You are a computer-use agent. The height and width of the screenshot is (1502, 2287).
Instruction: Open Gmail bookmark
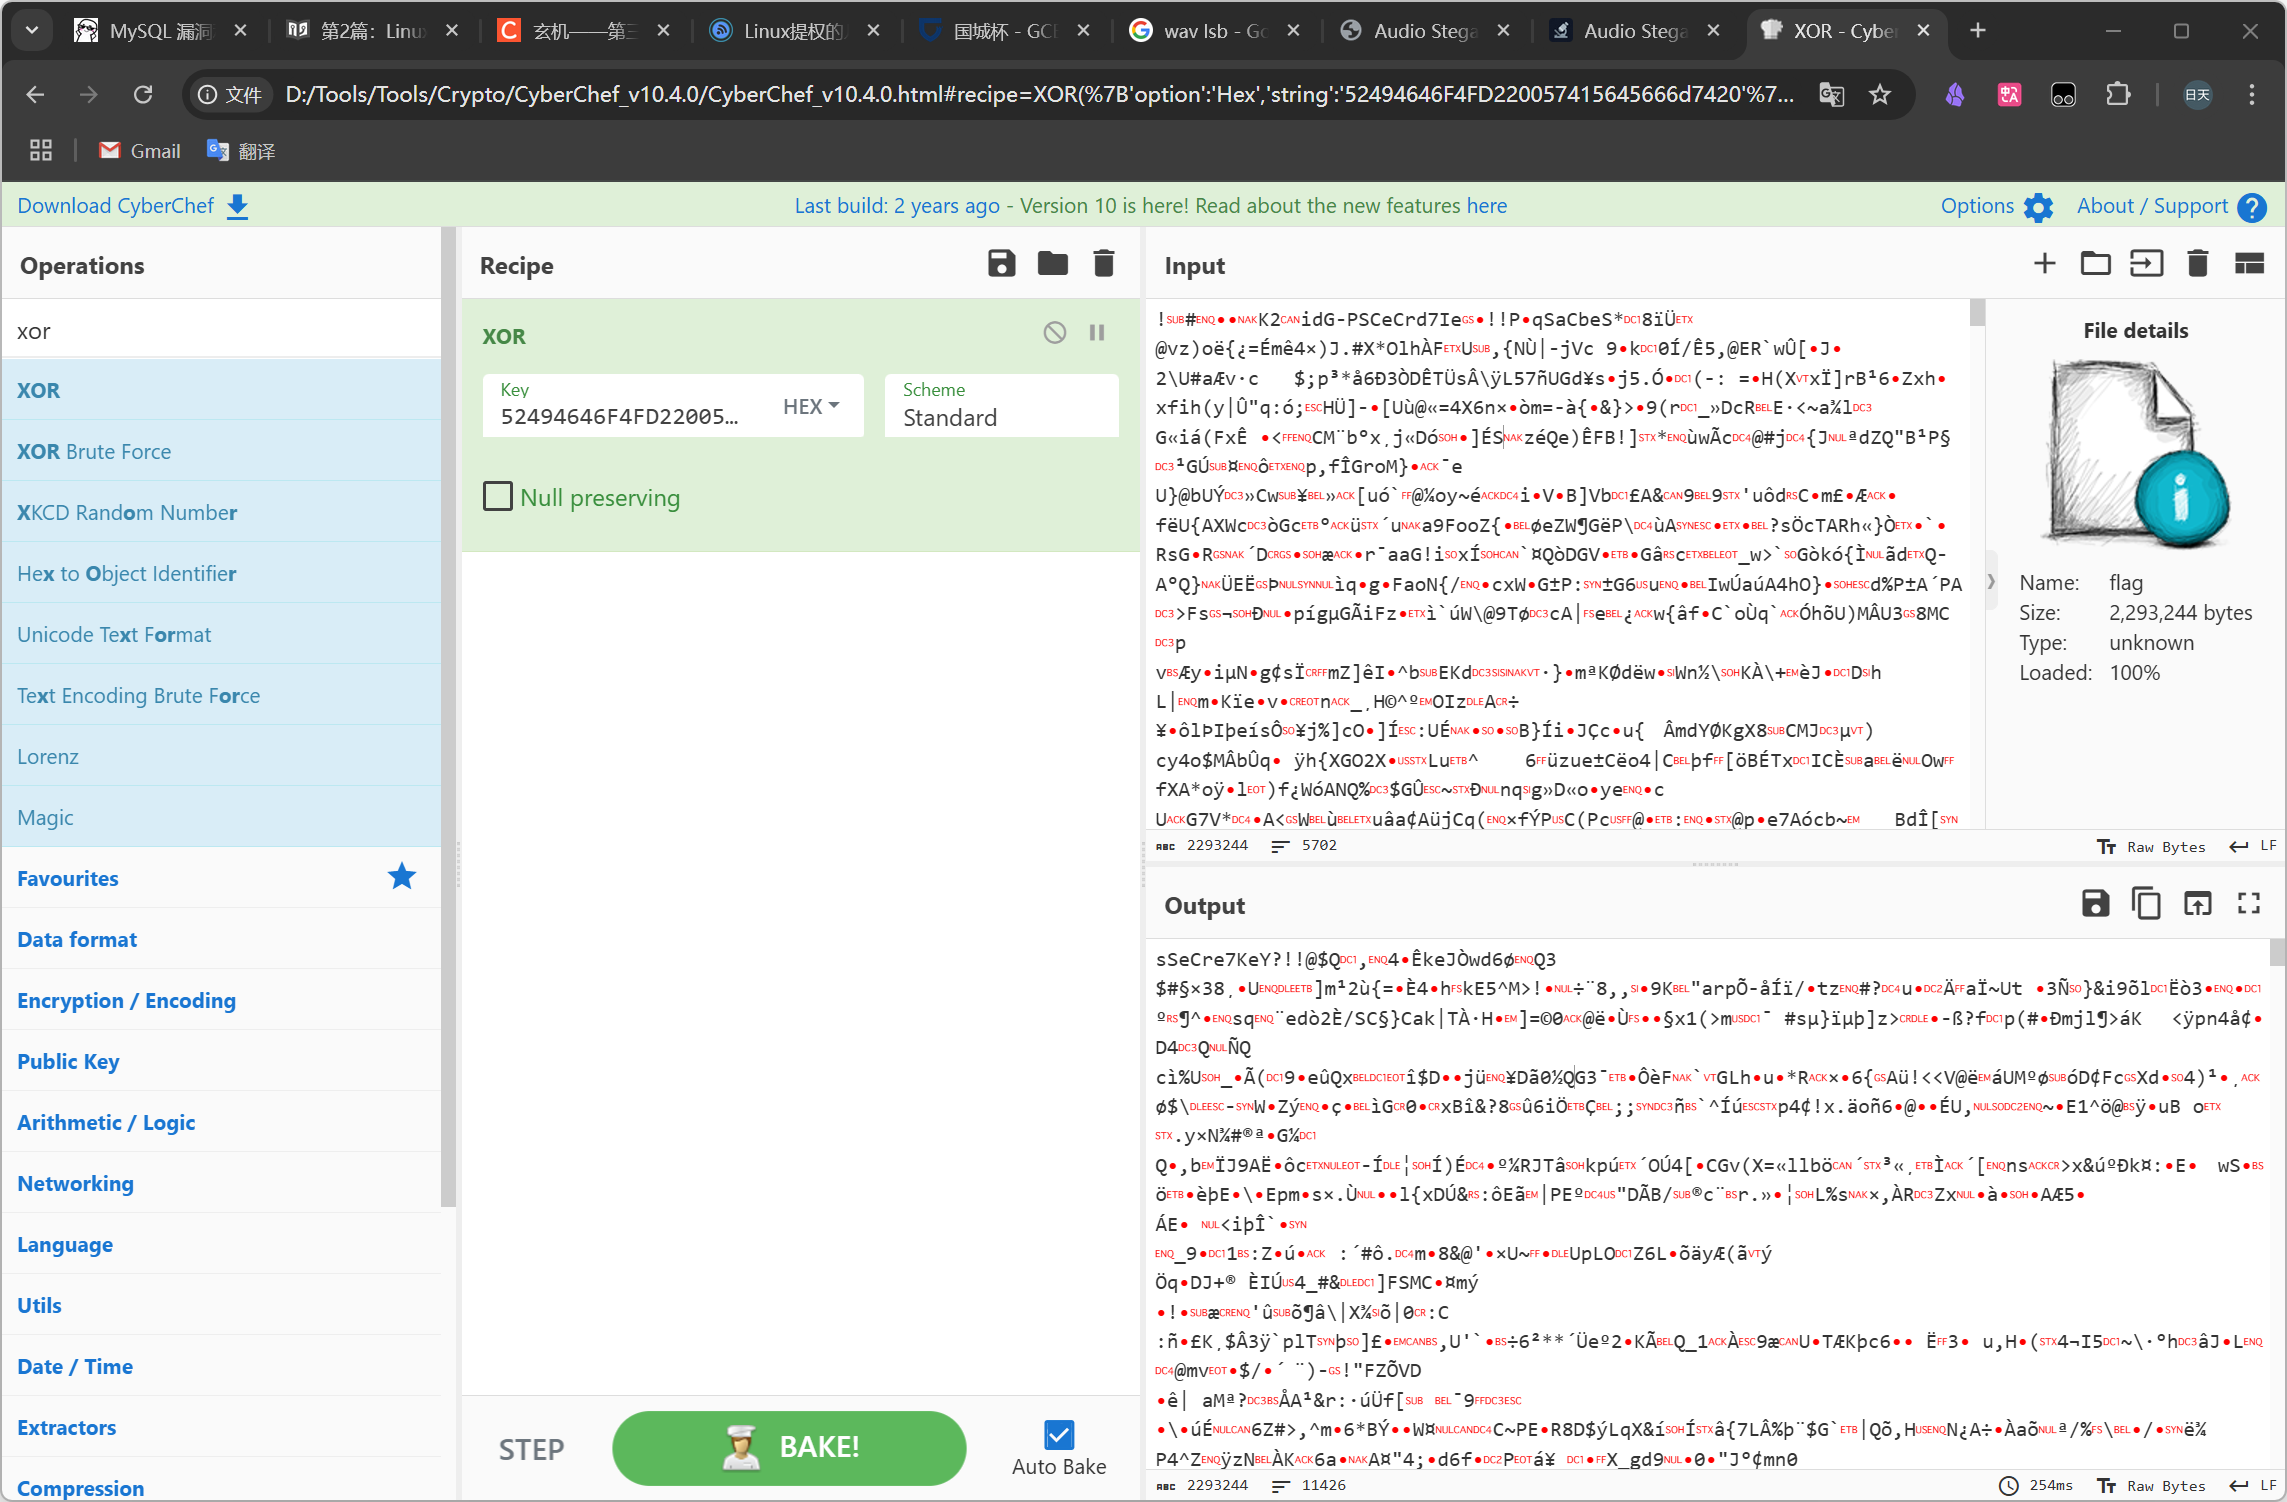point(140,150)
